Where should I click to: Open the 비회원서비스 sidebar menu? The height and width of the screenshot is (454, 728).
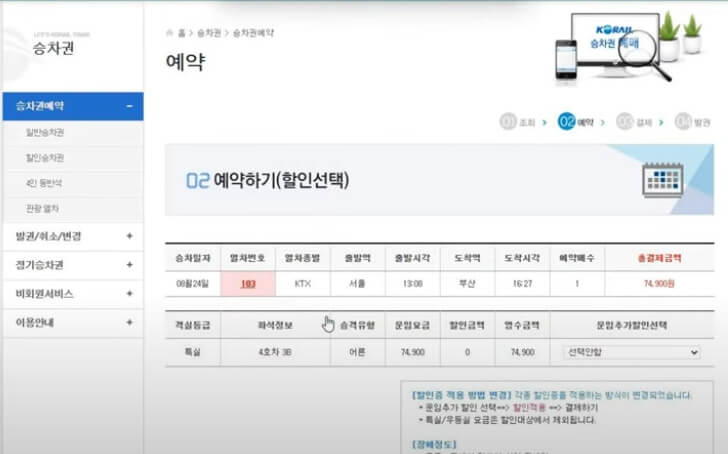tap(73, 294)
